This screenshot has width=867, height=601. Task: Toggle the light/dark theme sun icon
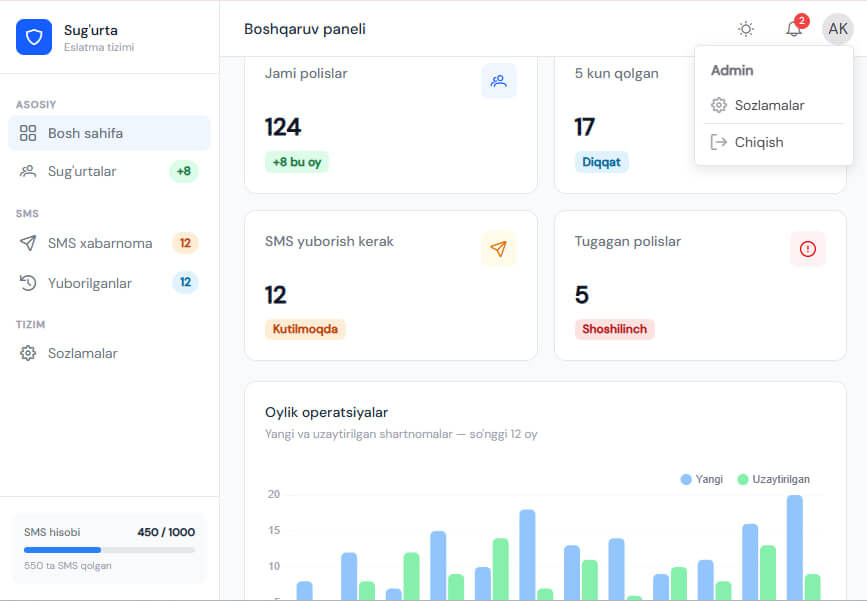coord(745,29)
